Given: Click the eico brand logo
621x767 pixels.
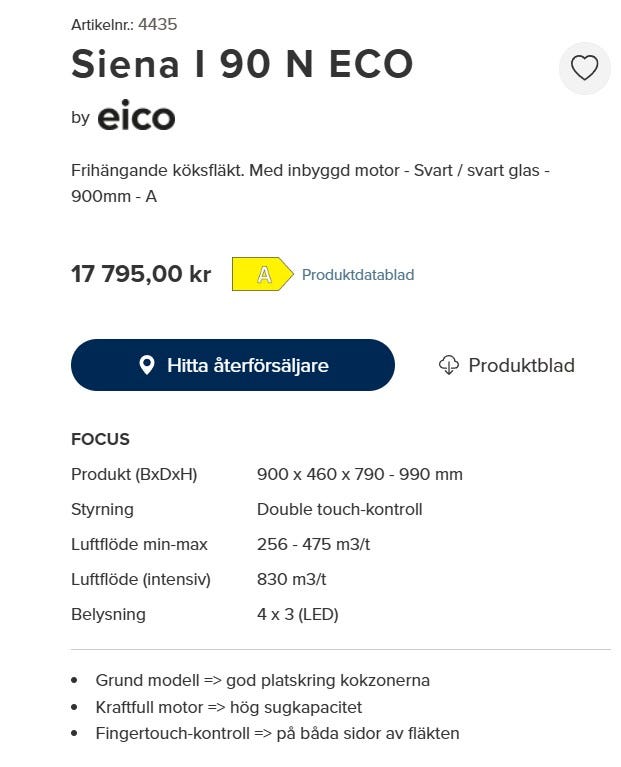Looking at the screenshot, I should click(136, 117).
